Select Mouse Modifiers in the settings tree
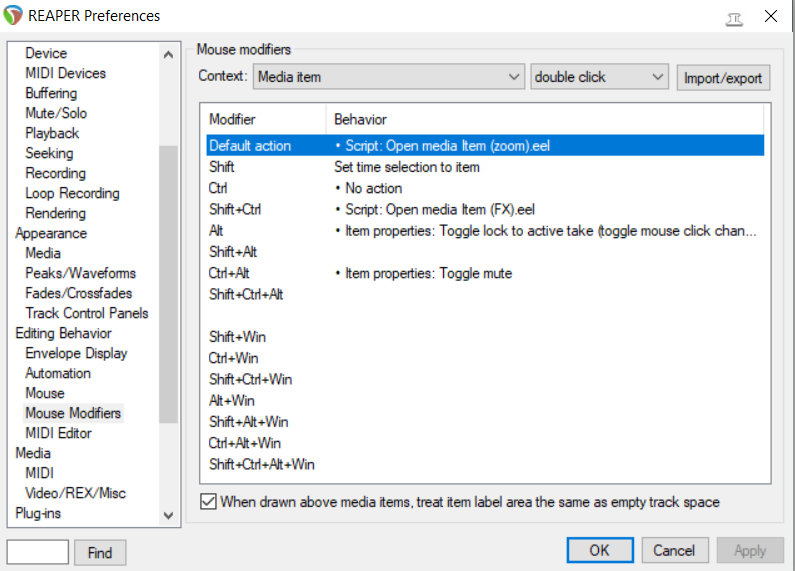 (73, 413)
